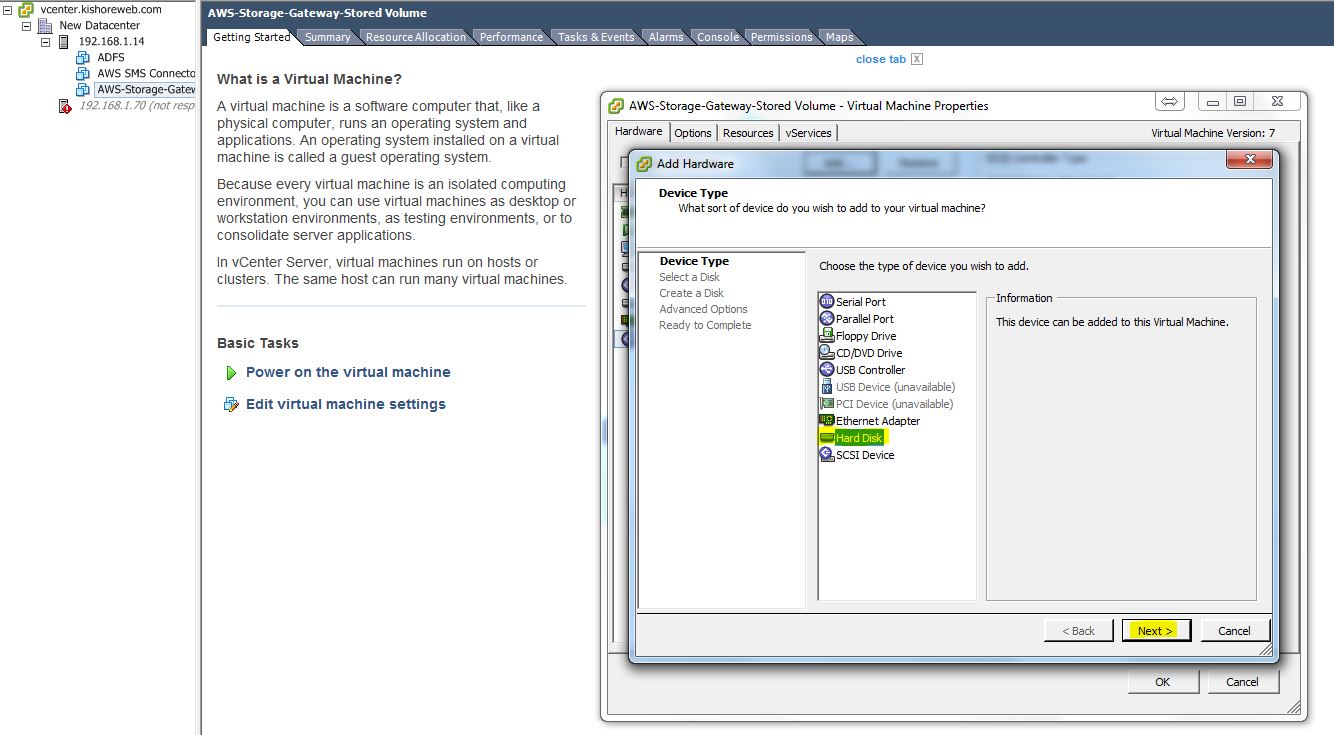Choose the Ethernet Adapter icon
Viewport: 1334px width, 735px height.
pos(827,420)
